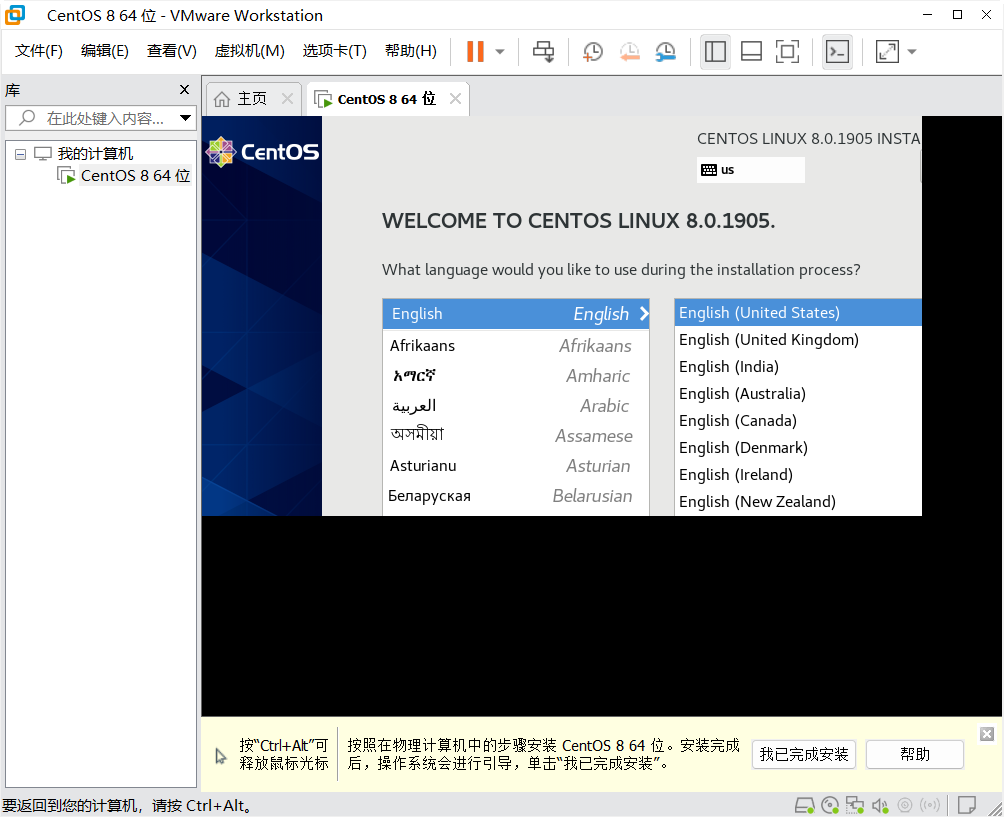Choose English (India) locale
The image size is (1004, 817).
798,367
